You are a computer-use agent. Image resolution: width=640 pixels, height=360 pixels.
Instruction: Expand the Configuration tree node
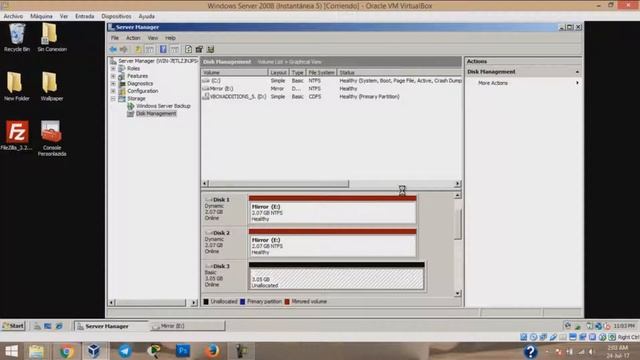(113, 91)
